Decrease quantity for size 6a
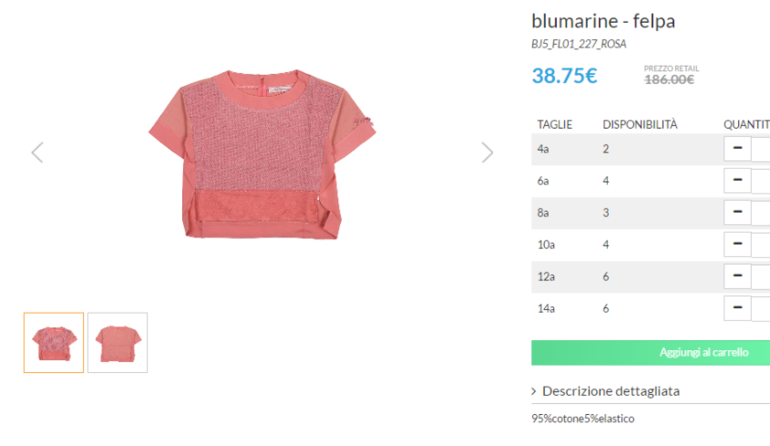Screen dimensions: 770x446 click(736, 181)
